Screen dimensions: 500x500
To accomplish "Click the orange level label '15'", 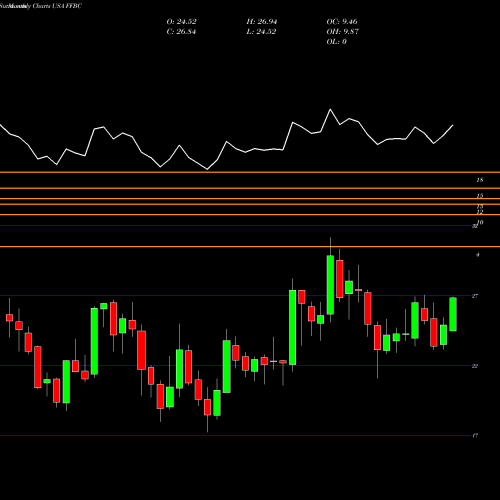I will (x=480, y=196).
